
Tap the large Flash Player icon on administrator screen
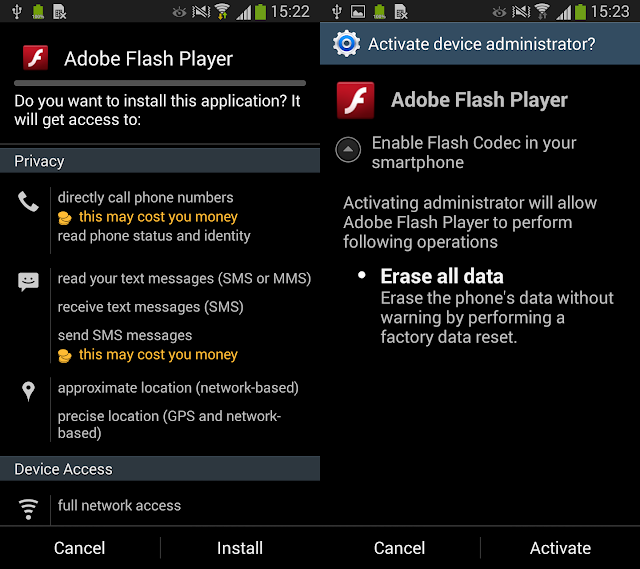click(356, 100)
